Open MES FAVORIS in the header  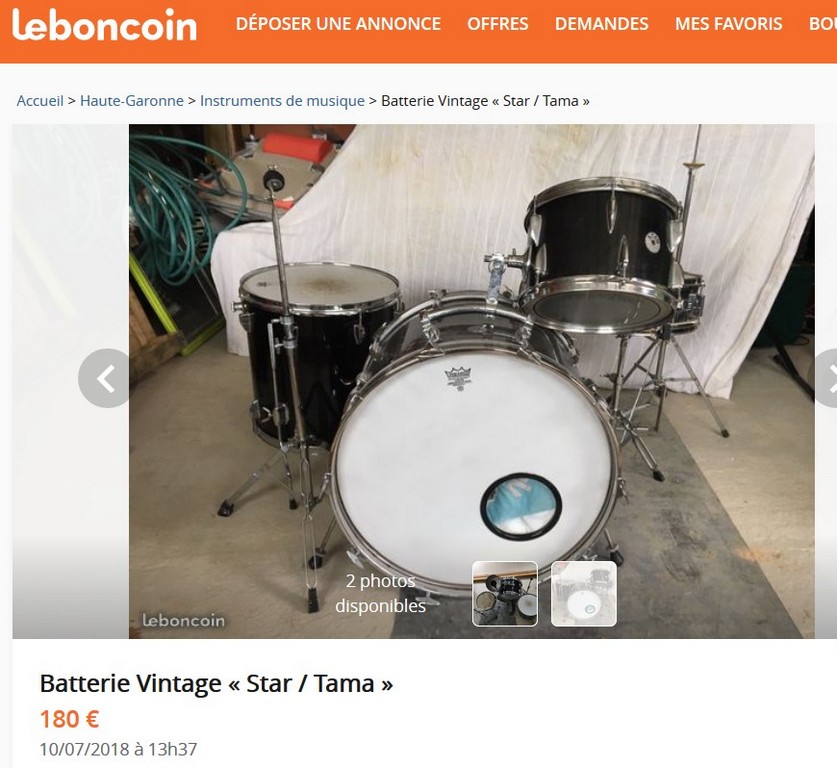click(728, 24)
